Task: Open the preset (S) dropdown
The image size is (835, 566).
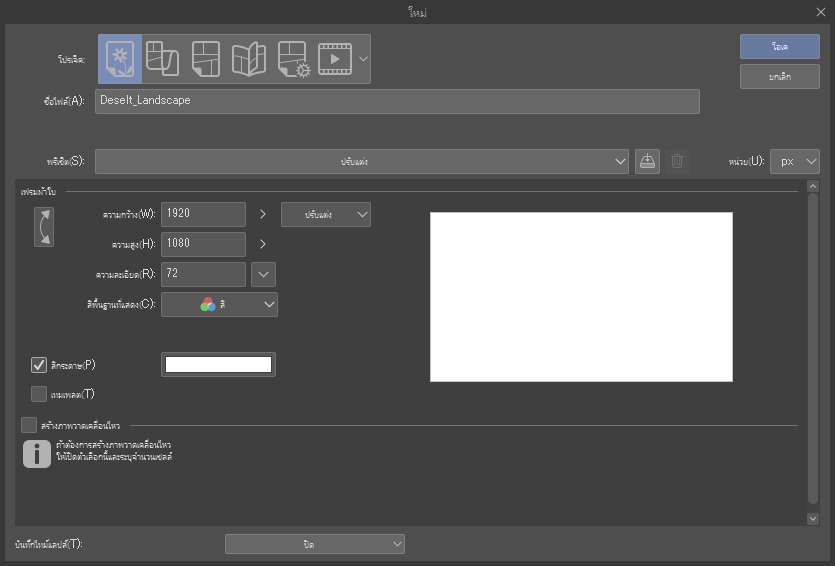Action: click(362, 161)
